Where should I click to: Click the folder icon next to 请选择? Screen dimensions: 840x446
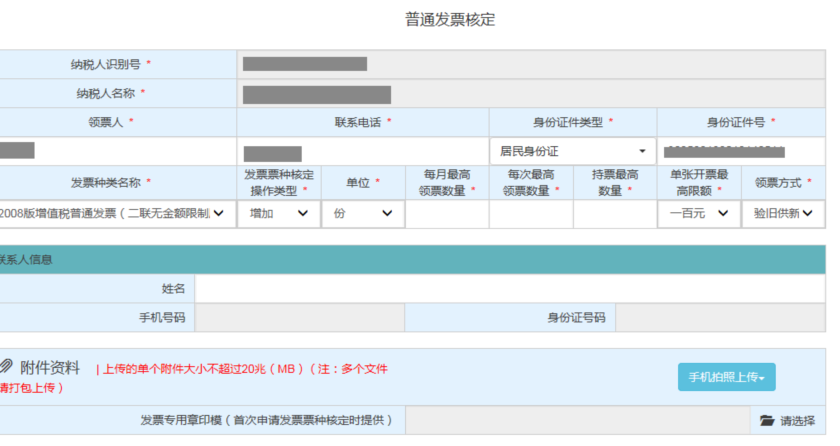767,421
